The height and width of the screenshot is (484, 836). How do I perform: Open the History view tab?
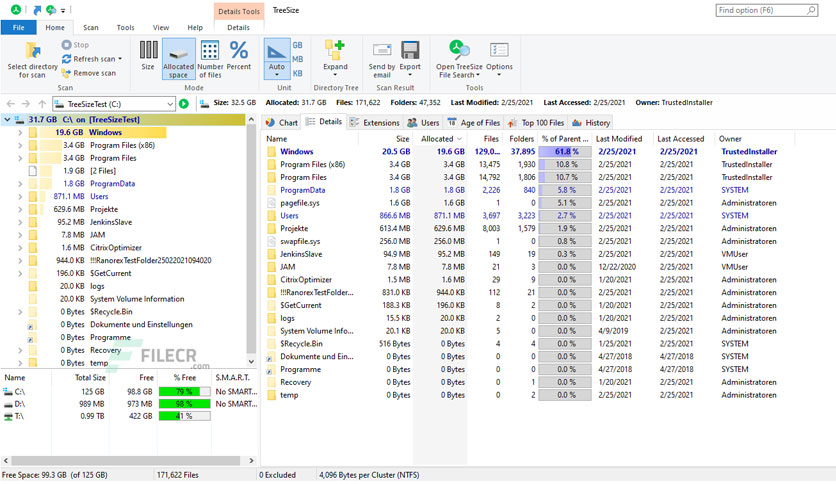tap(591, 123)
